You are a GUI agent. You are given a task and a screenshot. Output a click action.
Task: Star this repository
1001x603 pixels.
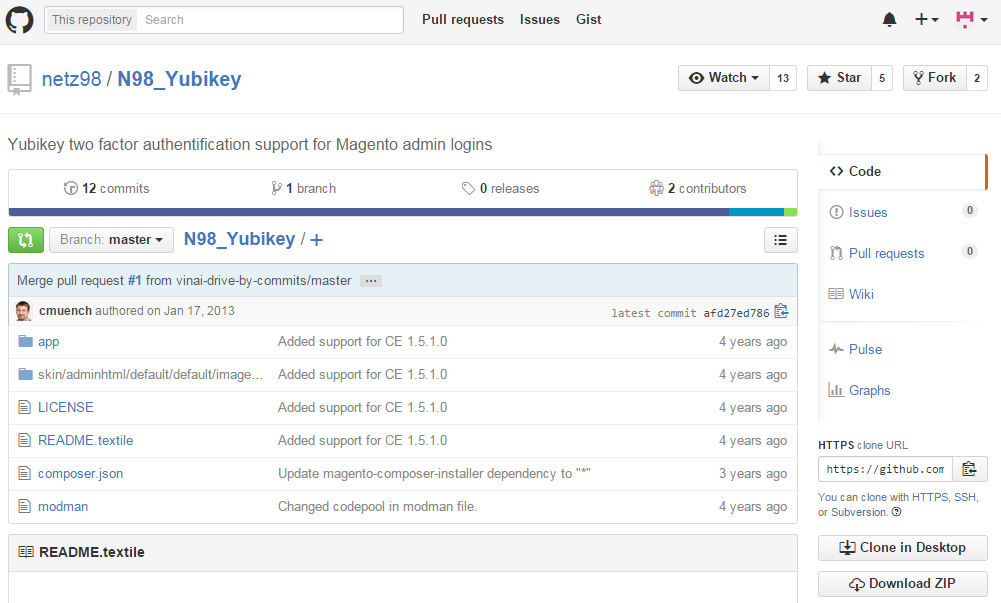pyautogui.click(x=839, y=78)
